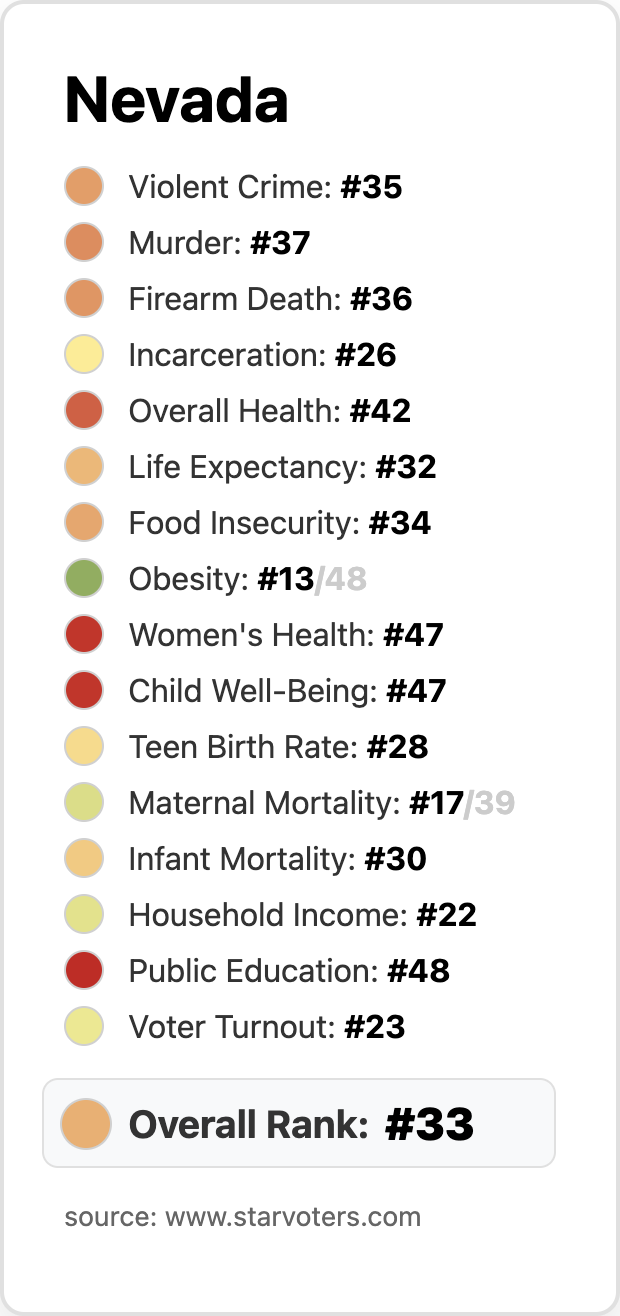Click the Nevada state heading
Viewport: 620px width, 1316px height.
[x=177, y=100]
